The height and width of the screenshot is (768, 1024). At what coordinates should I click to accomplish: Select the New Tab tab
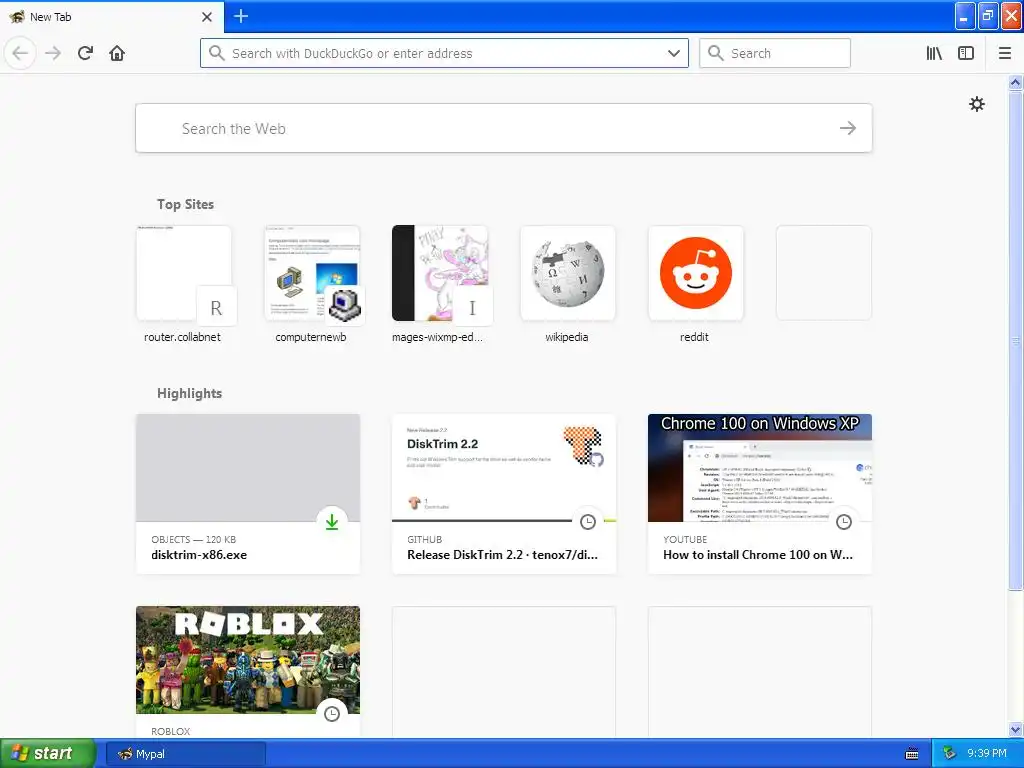pyautogui.click(x=111, y=17)
